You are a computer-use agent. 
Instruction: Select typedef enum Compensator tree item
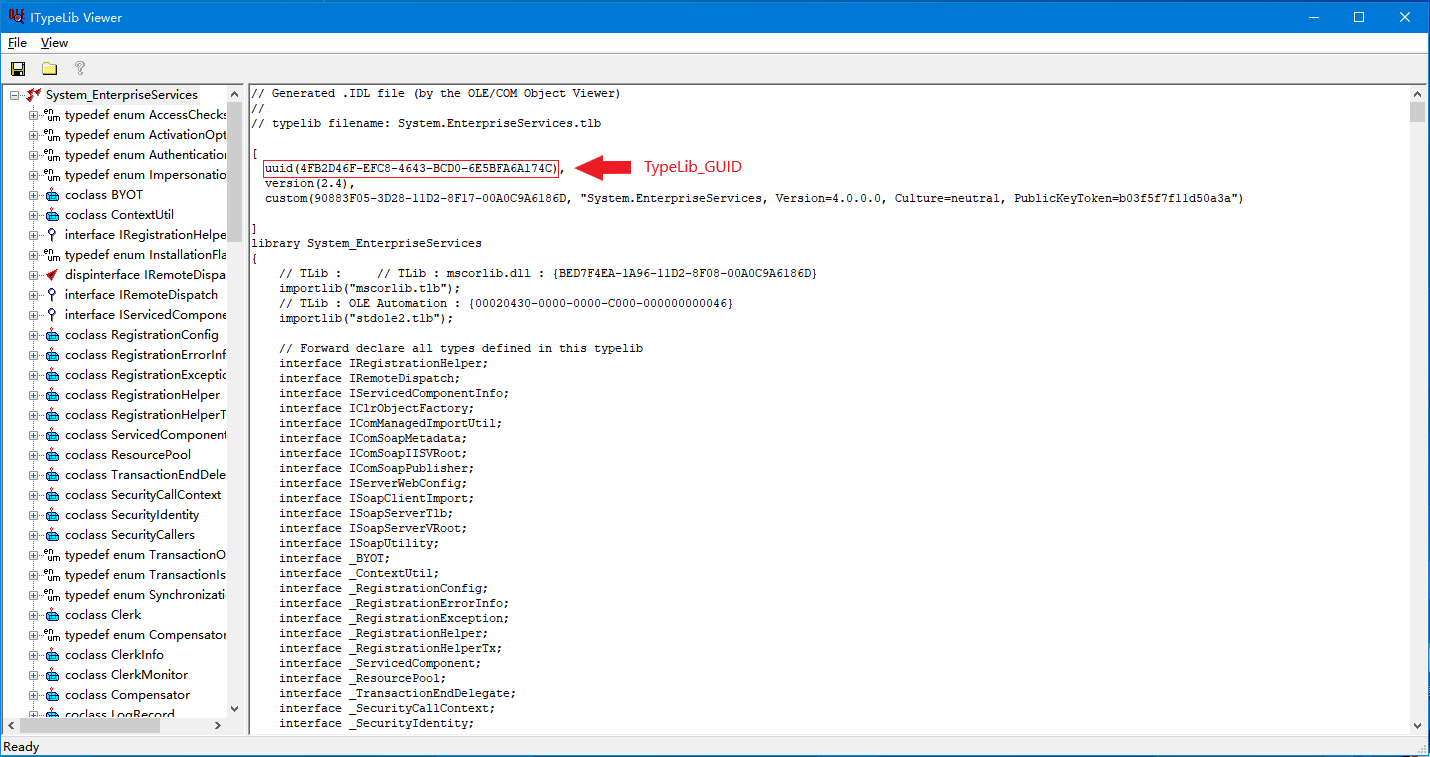point(145,635)
